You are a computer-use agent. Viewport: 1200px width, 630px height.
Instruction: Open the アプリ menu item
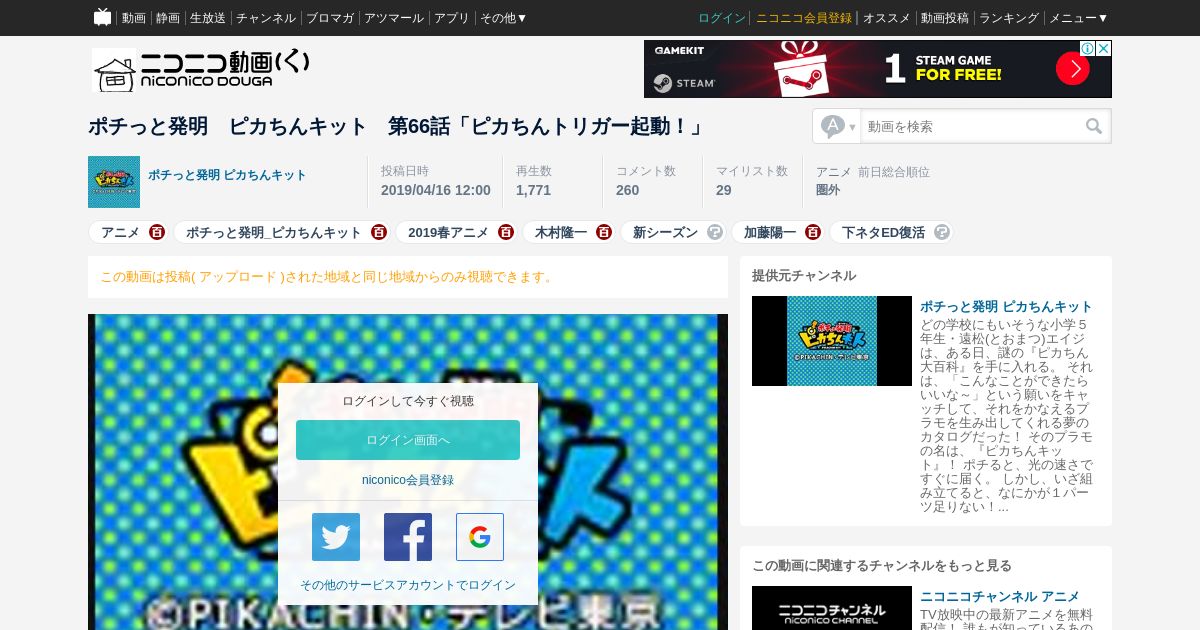pyautogui.click(x=452, y=18)
